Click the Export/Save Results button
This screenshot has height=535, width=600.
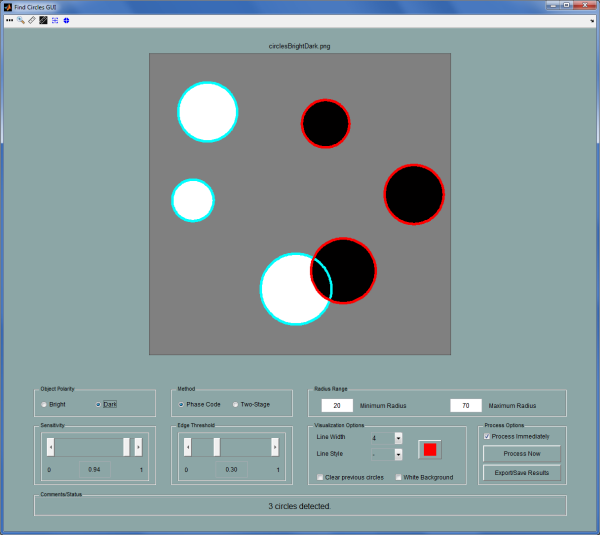[521, 472]
